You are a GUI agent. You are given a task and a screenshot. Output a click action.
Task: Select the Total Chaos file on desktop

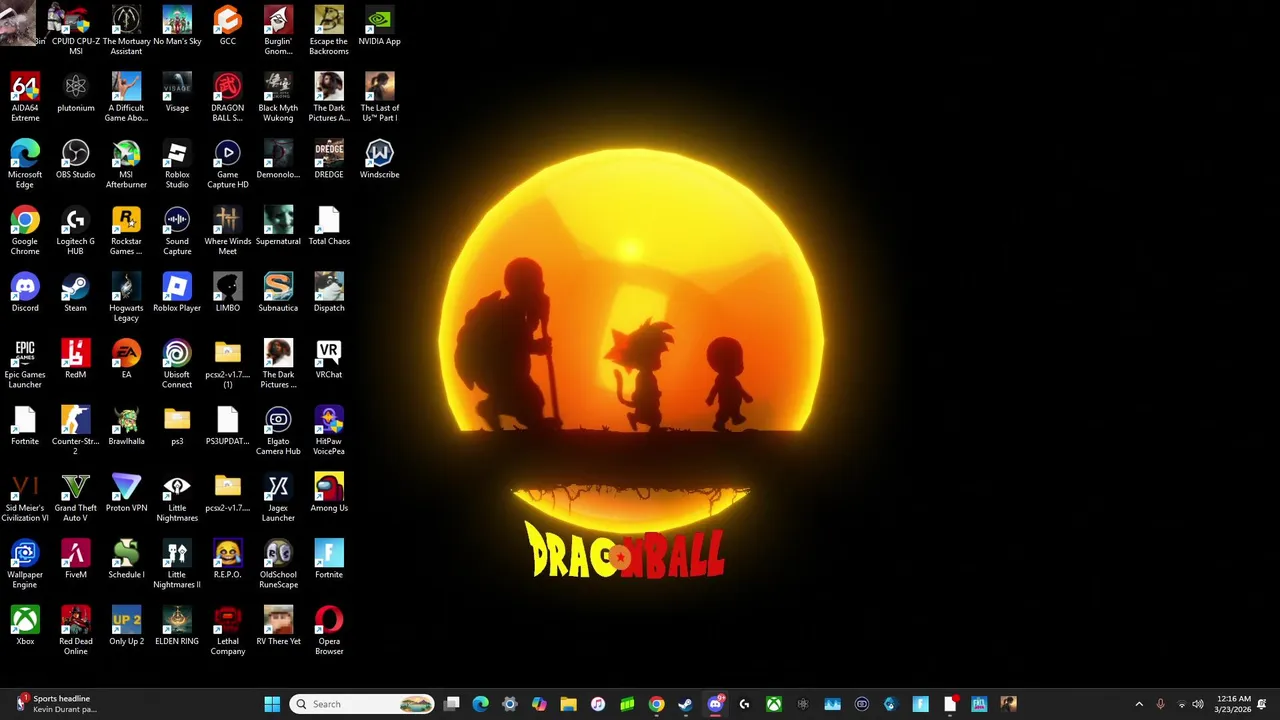[x=329, y=227]
